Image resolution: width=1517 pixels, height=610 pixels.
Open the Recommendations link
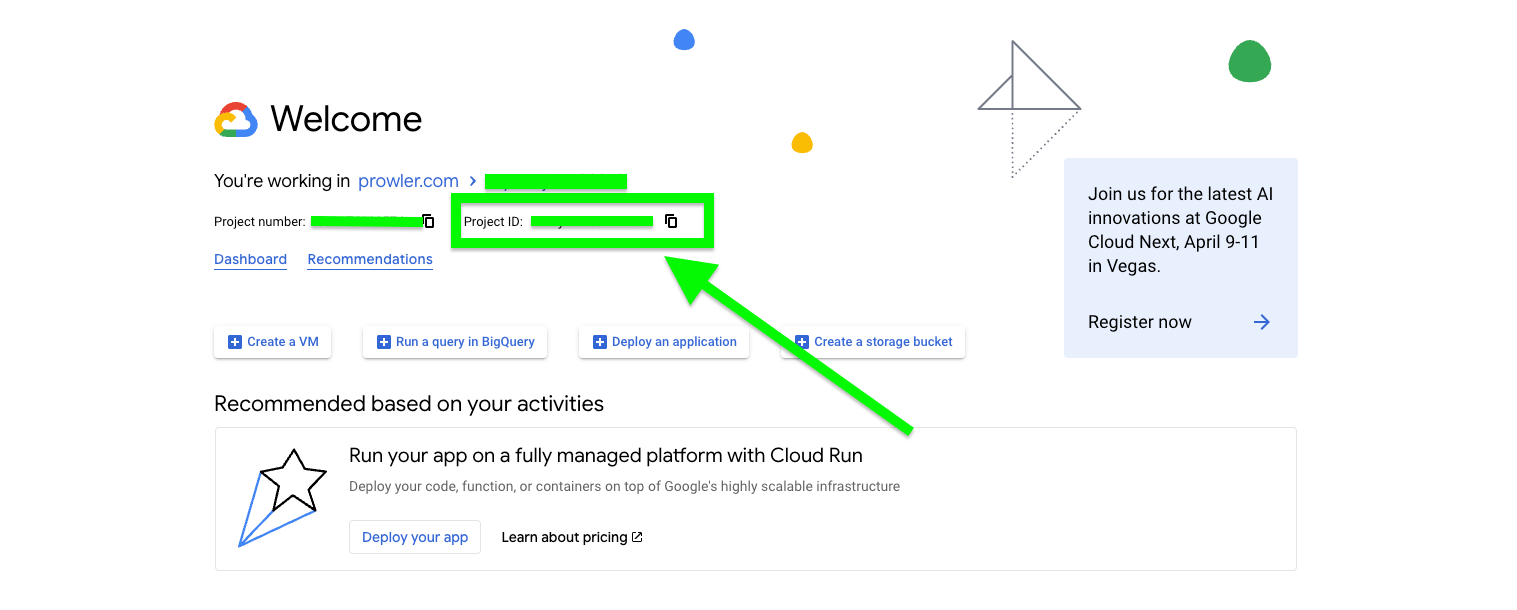tap(370, 259)
